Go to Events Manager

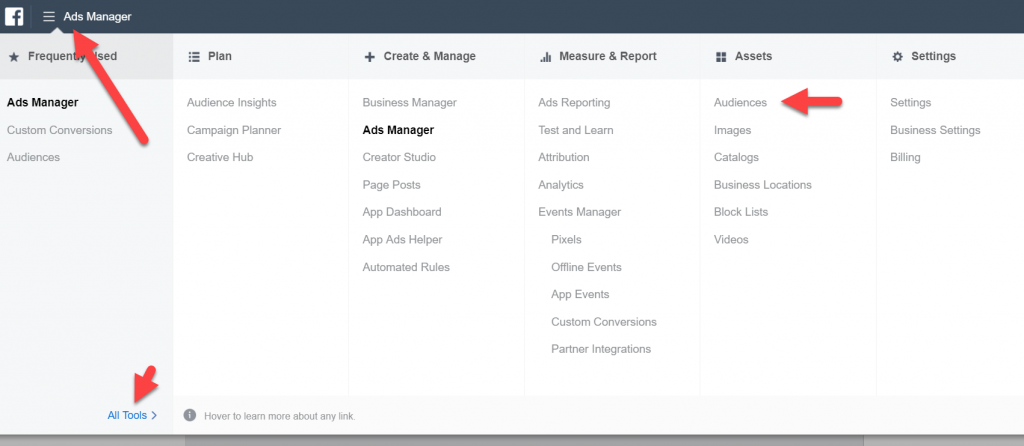pos(579,212)
